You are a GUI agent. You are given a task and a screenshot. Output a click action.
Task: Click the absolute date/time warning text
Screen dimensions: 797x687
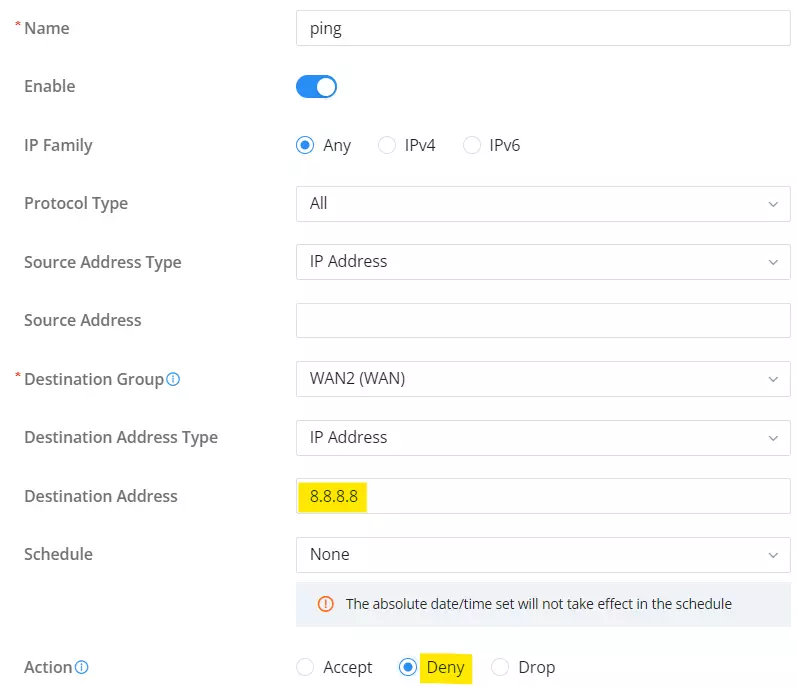pyautogui.click(x=539, y=604)
